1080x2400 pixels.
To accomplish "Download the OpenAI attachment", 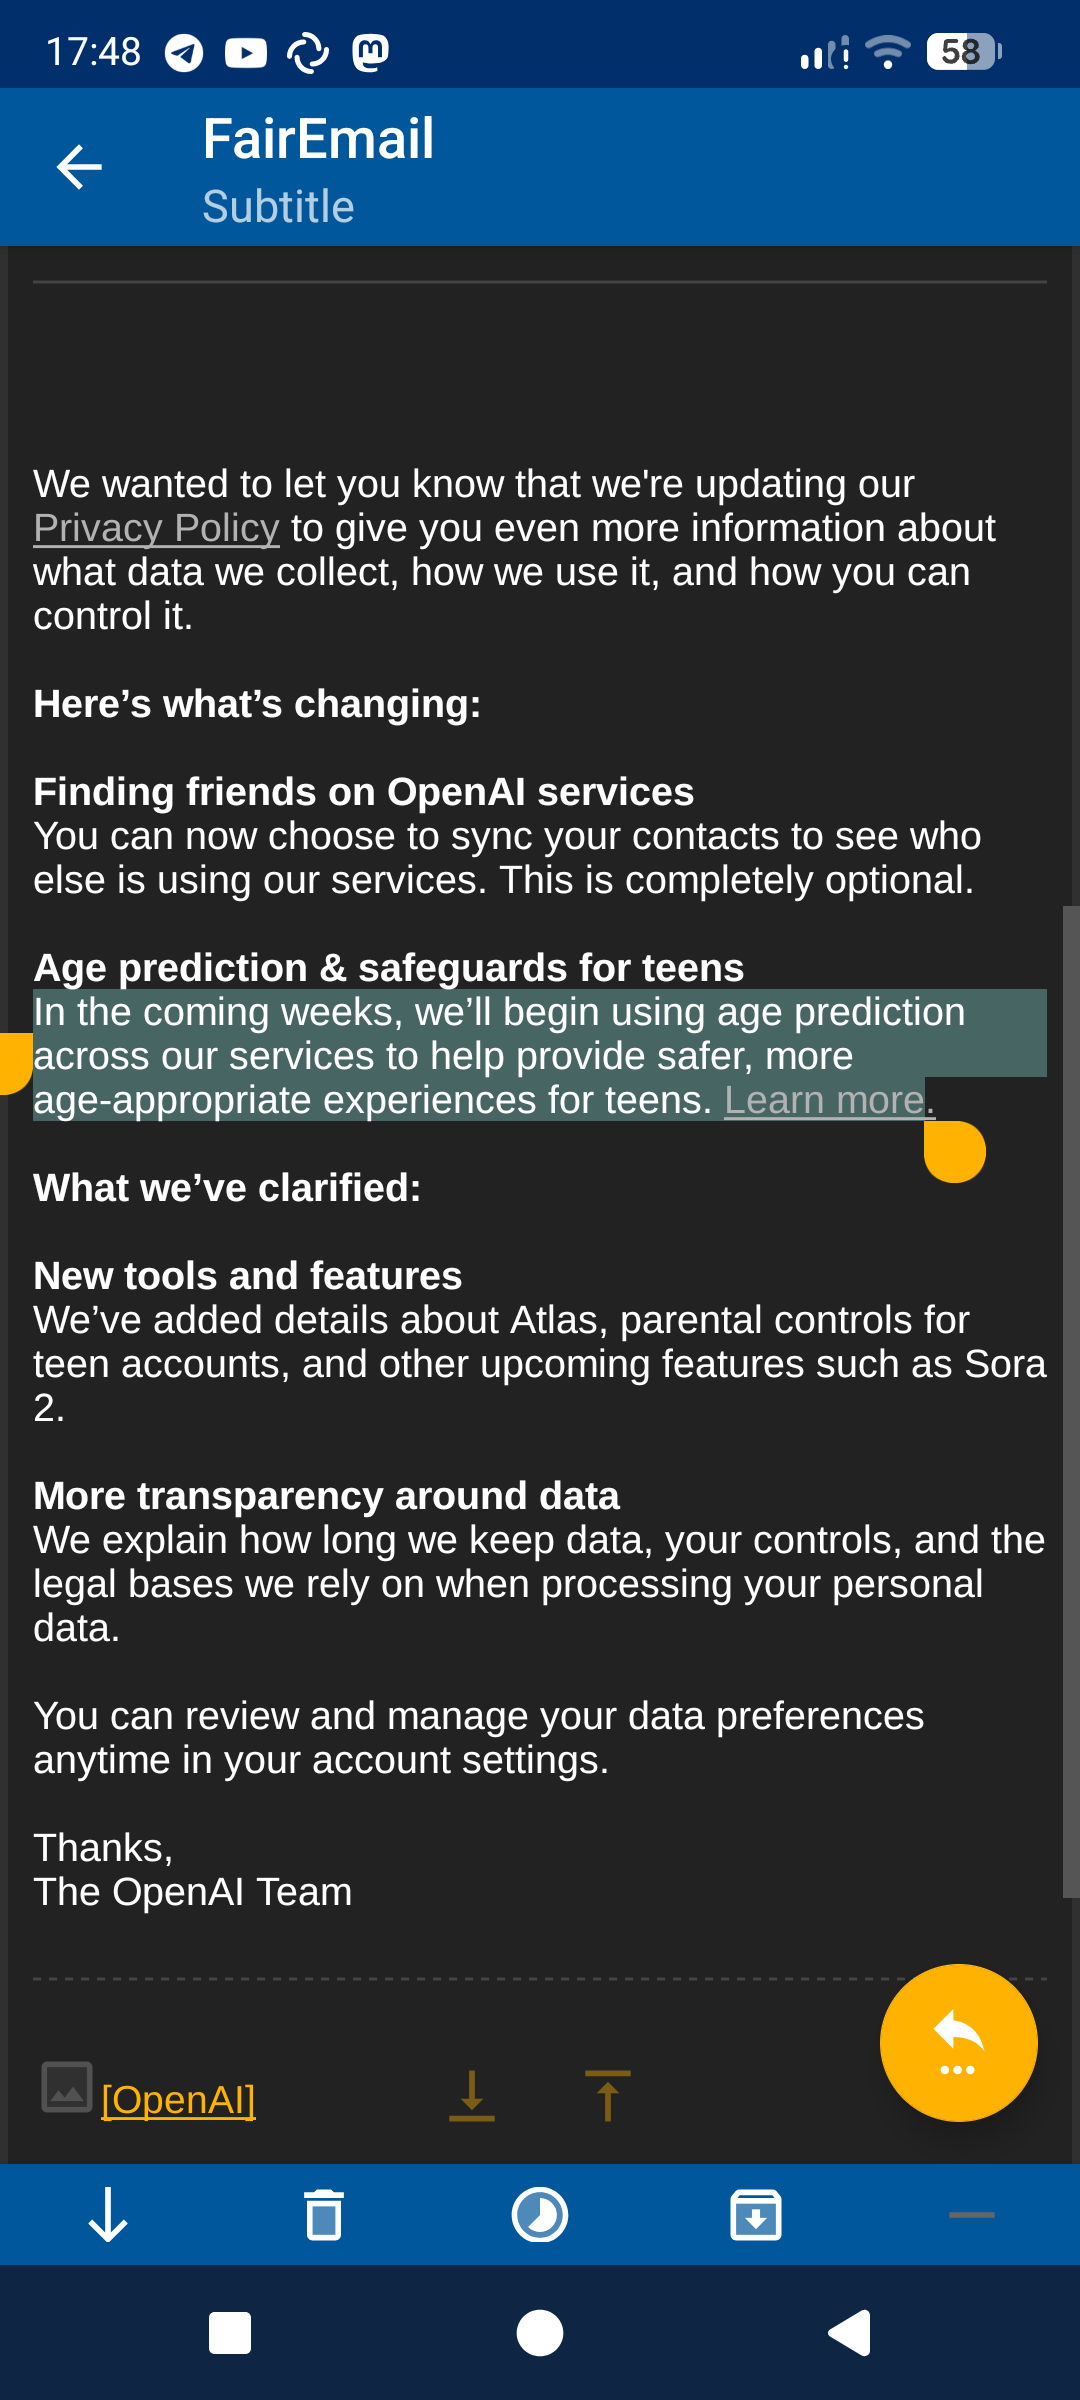I will (x=472, y=2096).
